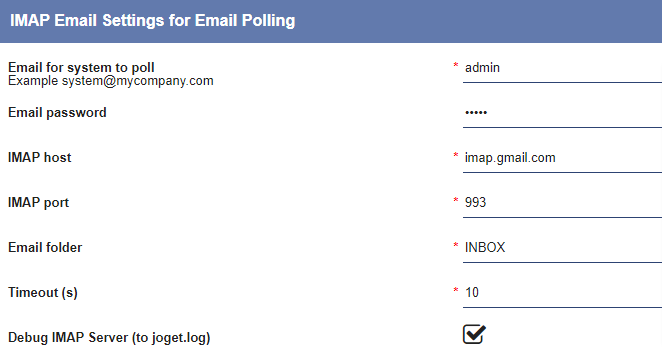This screenshot has height=364, width=662.
Task: Click the required asterisk beside IMAP port
Action: coord(456,200)
